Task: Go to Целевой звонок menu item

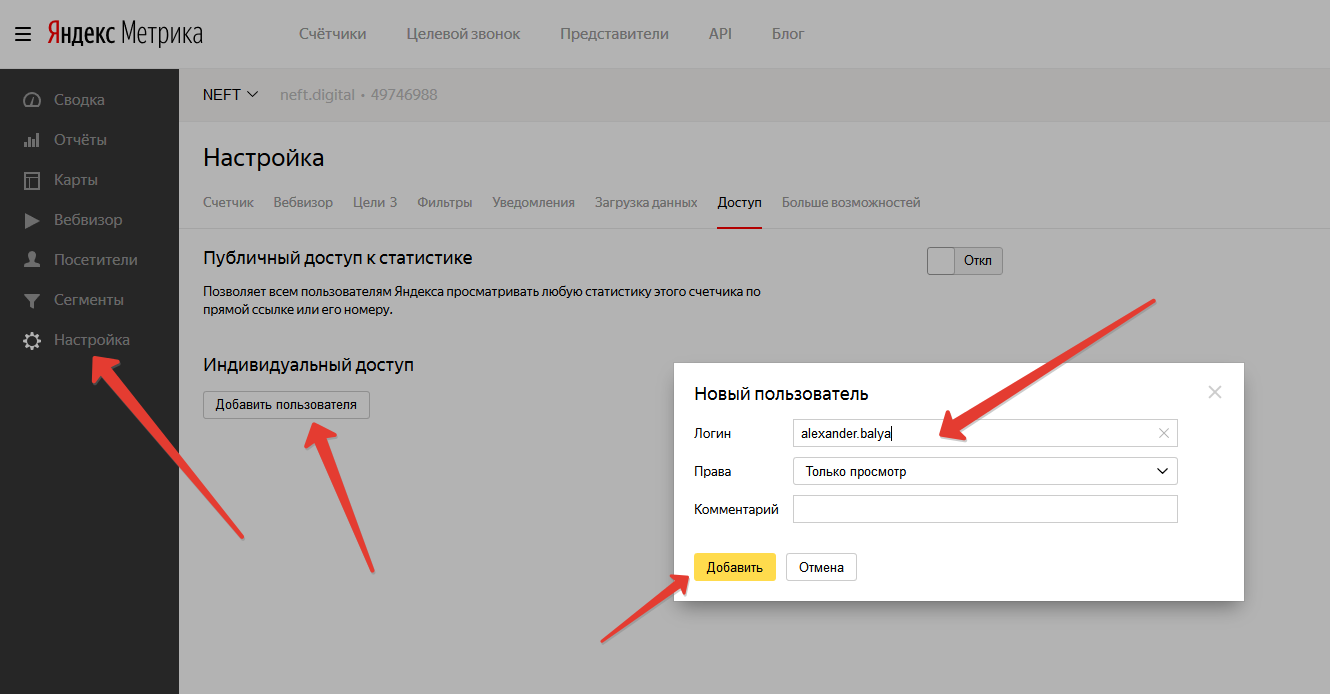Action: (463, 34)
